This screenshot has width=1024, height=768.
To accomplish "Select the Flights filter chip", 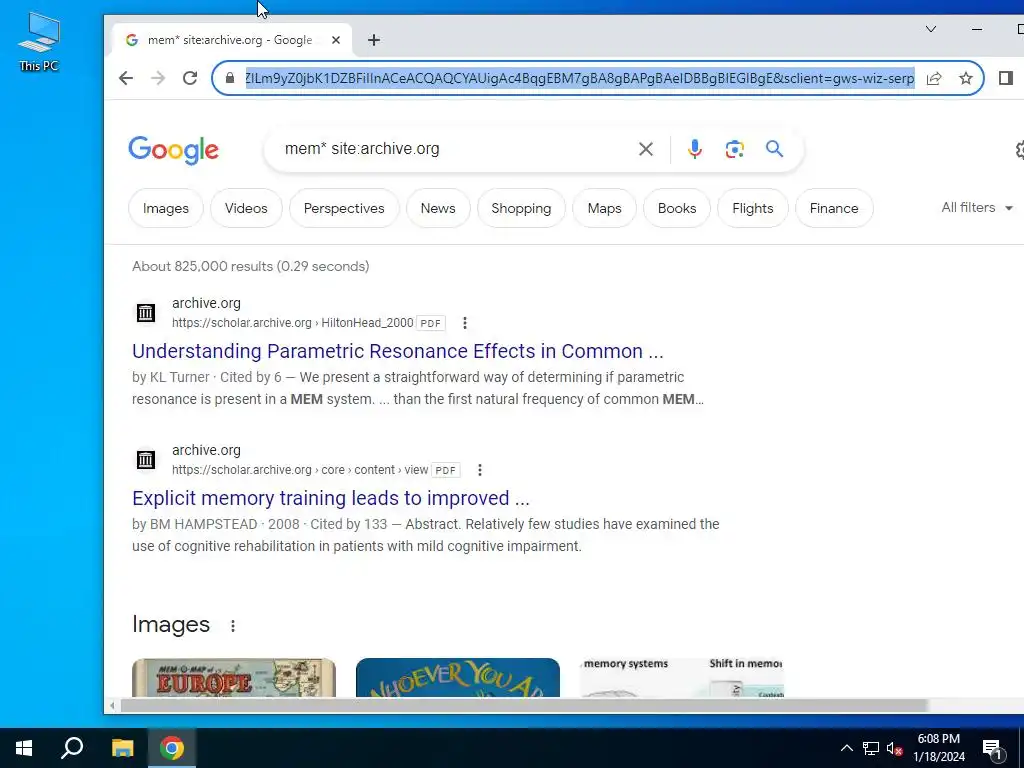I will (752, 208).
